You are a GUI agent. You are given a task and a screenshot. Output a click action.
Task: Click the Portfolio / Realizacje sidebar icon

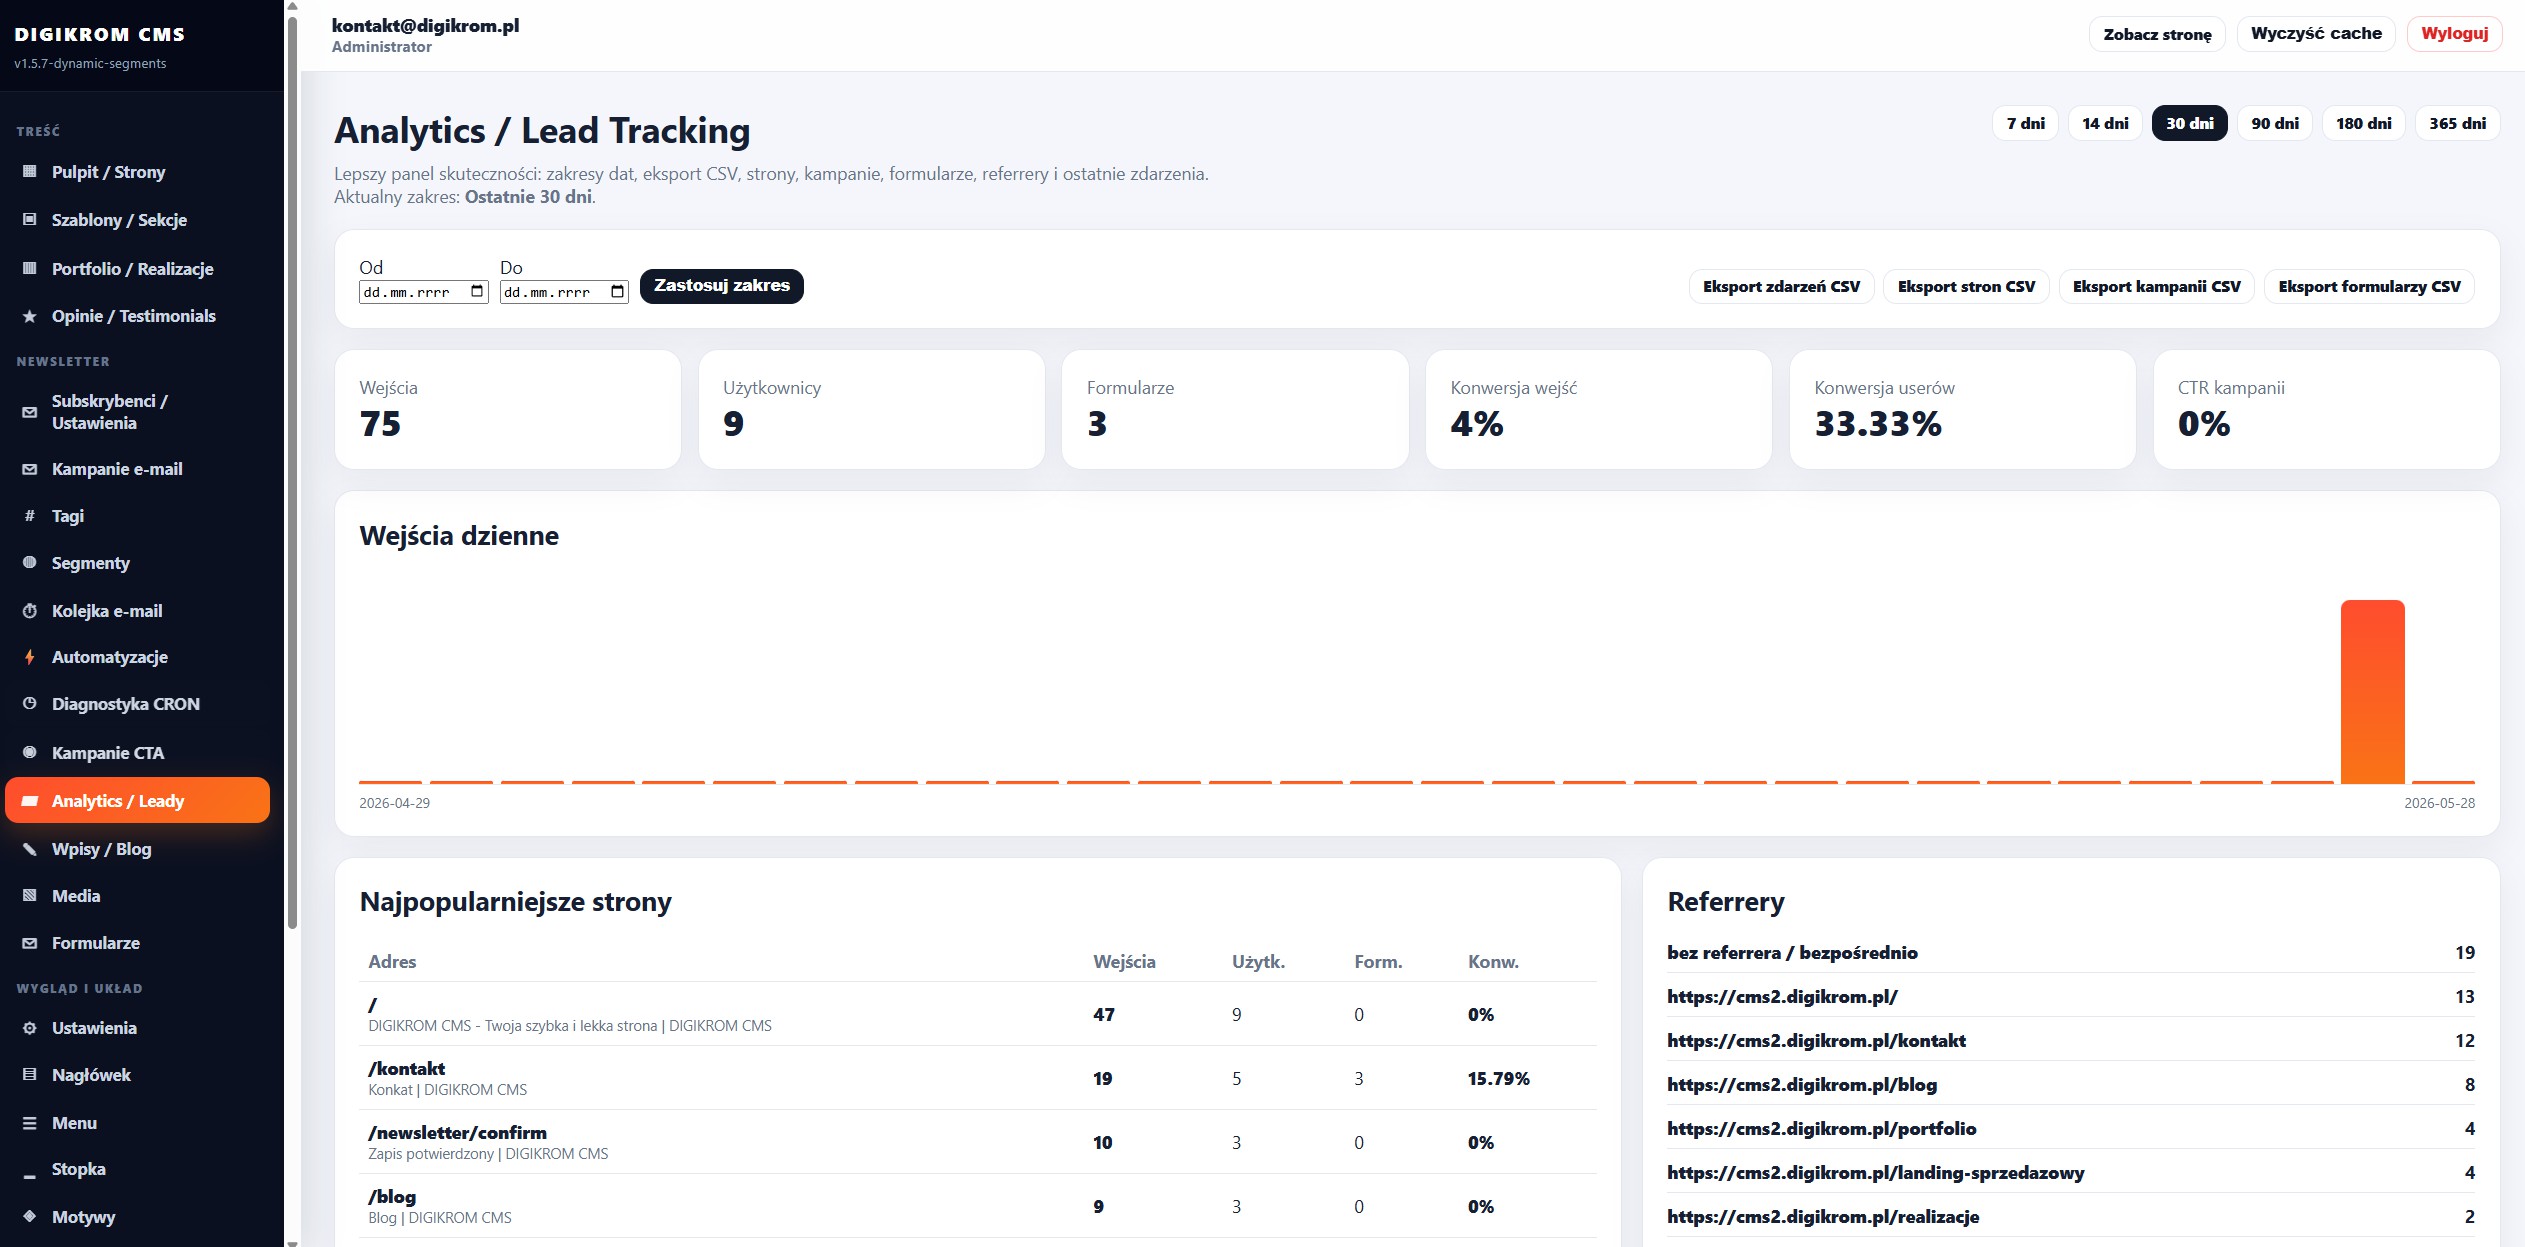point(30,269)
